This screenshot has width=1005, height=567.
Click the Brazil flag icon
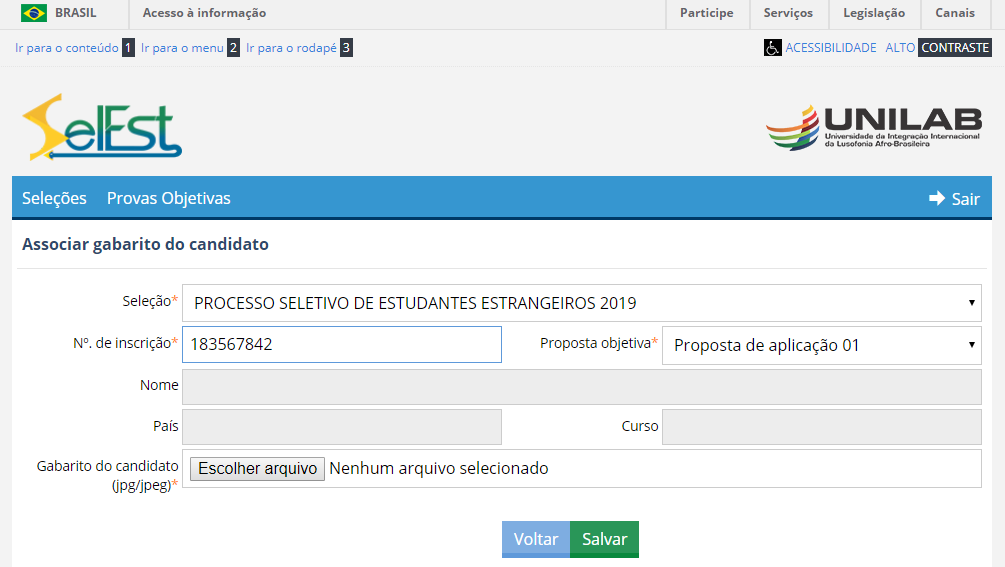pyautogui.click(x=33, y=13)
